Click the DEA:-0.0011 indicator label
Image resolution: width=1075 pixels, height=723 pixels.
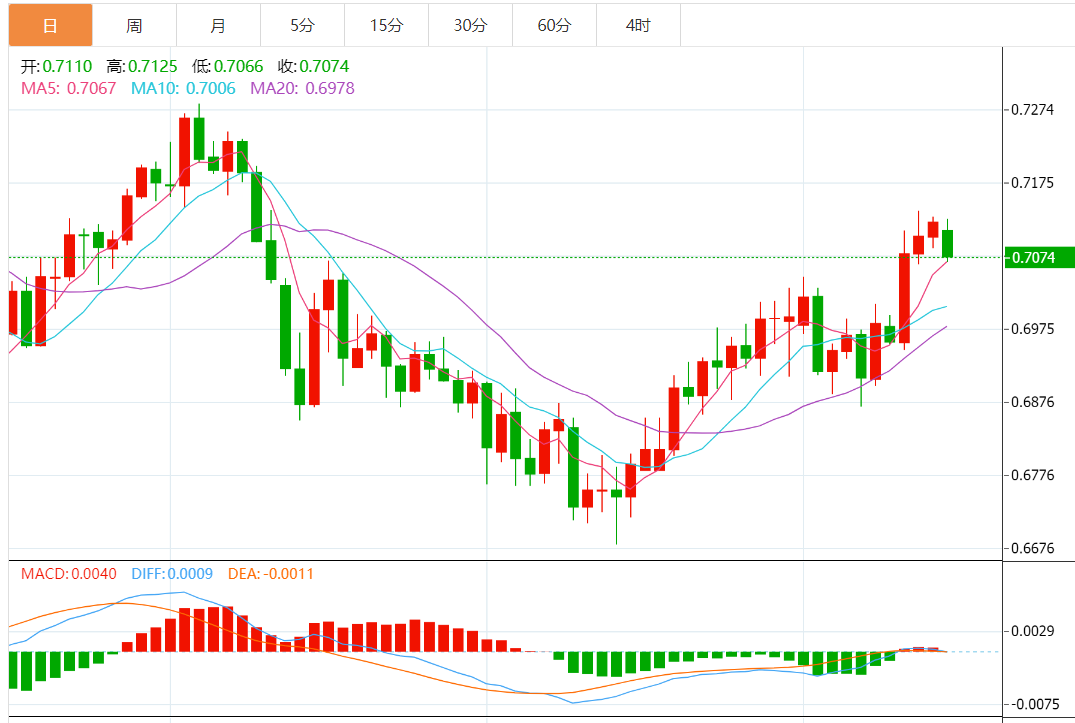[271, 574]
